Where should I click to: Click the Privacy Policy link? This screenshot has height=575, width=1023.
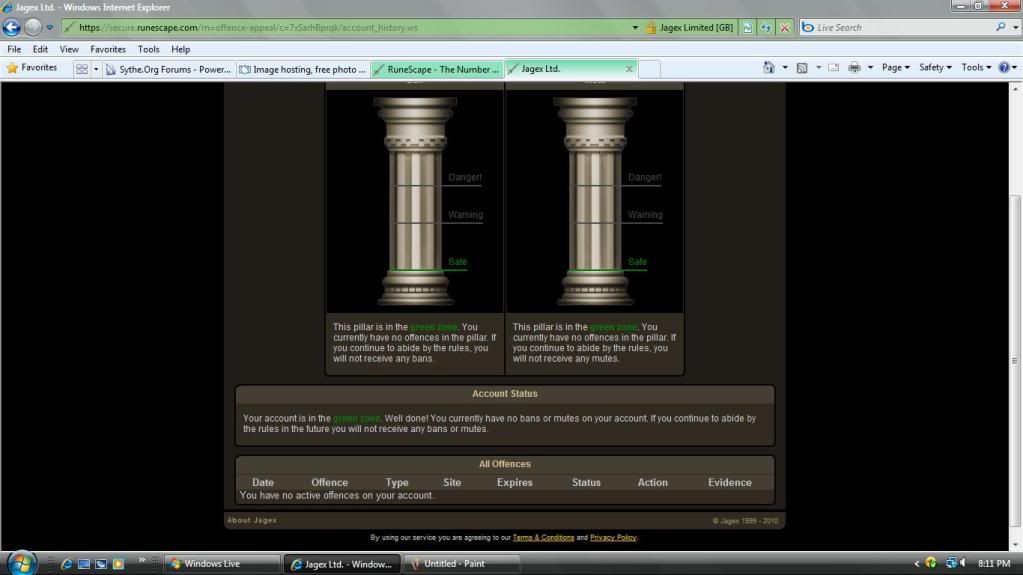coord(613,537)
